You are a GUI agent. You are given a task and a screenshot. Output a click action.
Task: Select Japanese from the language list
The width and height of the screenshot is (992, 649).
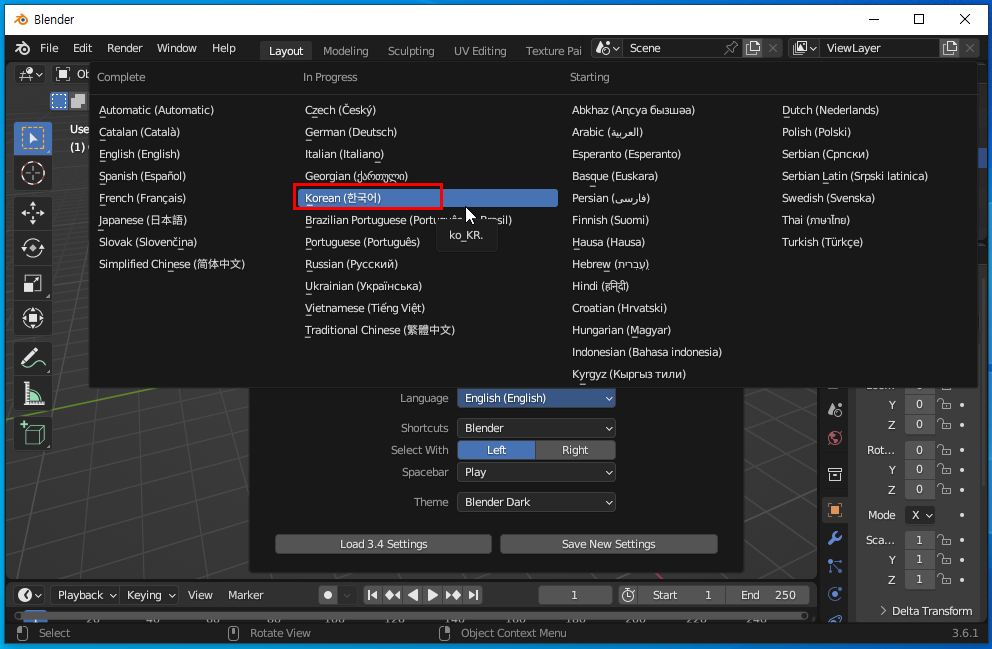pyautogui.click(x=143, y=220)
